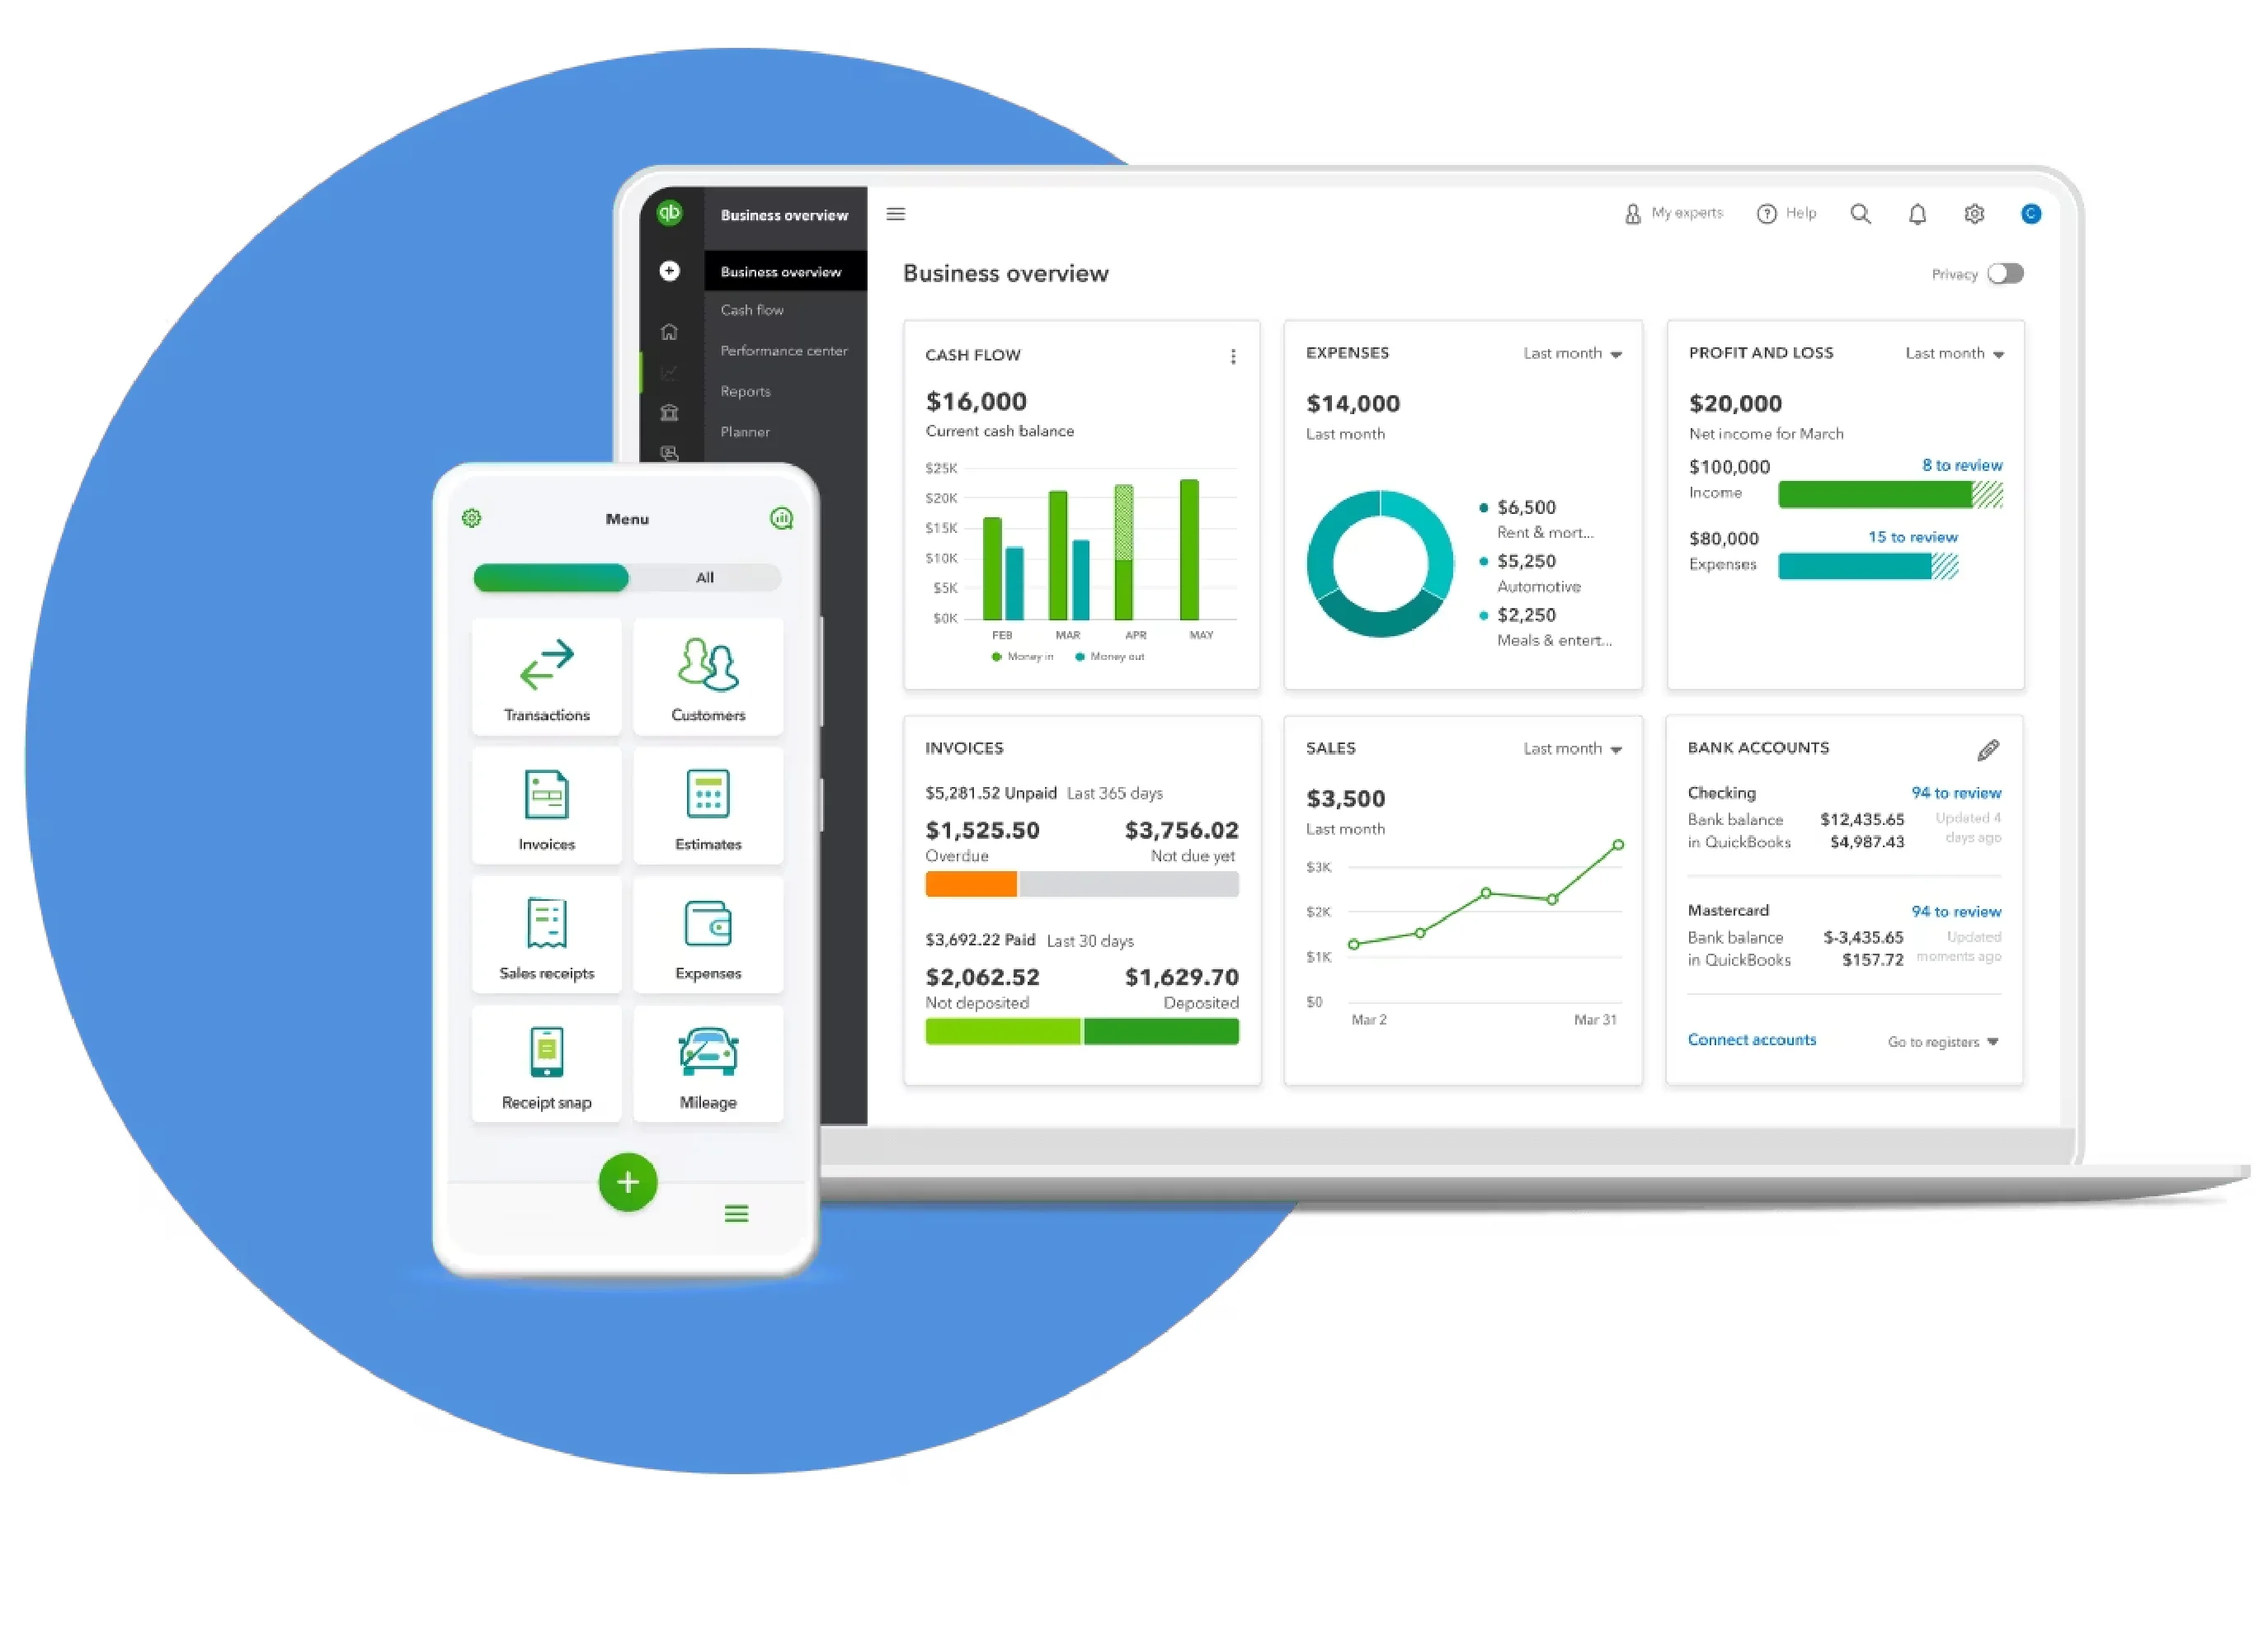Open the Cash Flow menu
Screen dimensions: 2268x1626
pyautogui.click(x=755, y=309)
